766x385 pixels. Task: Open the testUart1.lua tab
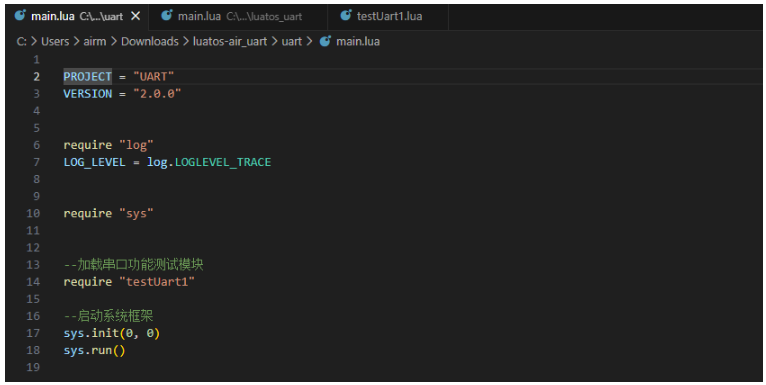[388, 16]
